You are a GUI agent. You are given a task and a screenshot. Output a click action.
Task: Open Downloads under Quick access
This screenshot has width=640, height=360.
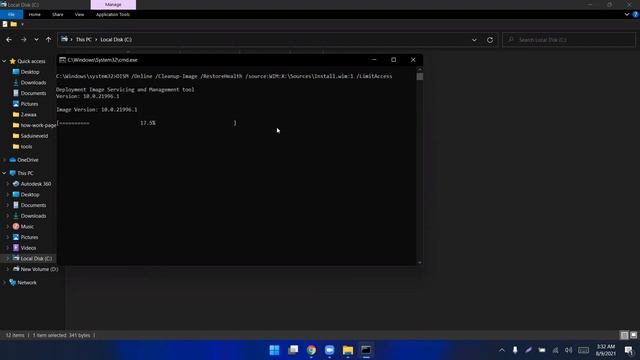33,82
